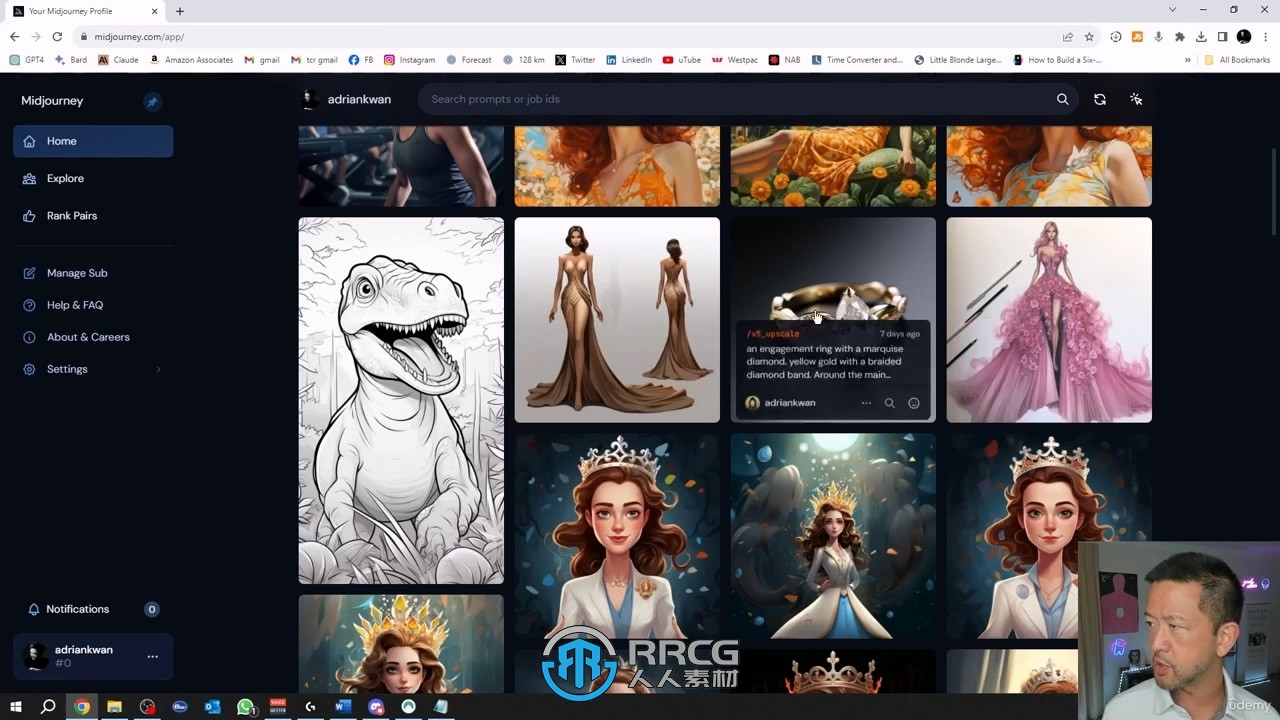Click the search magnifier icon in prompt search bar
This screenshot has width=1280, height=720.
1063,99
